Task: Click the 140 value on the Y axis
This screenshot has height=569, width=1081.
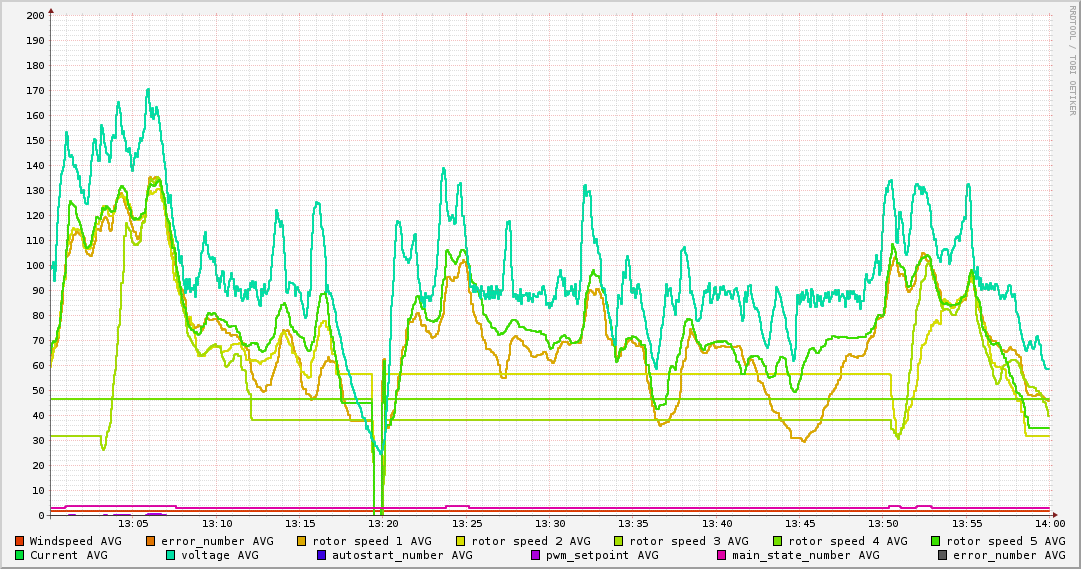Action: [x=35, y=166]
